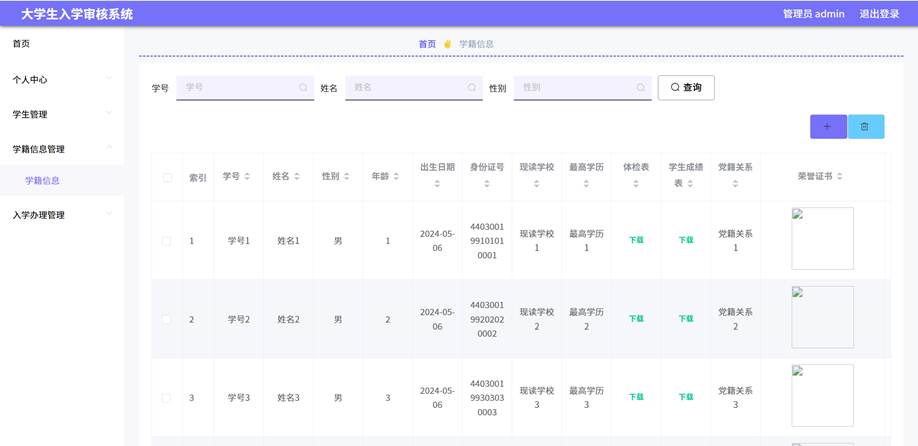Sort table by 性别 column arrows
The height and width of the screenshot is (446, 918).
[x=347, y=176]
